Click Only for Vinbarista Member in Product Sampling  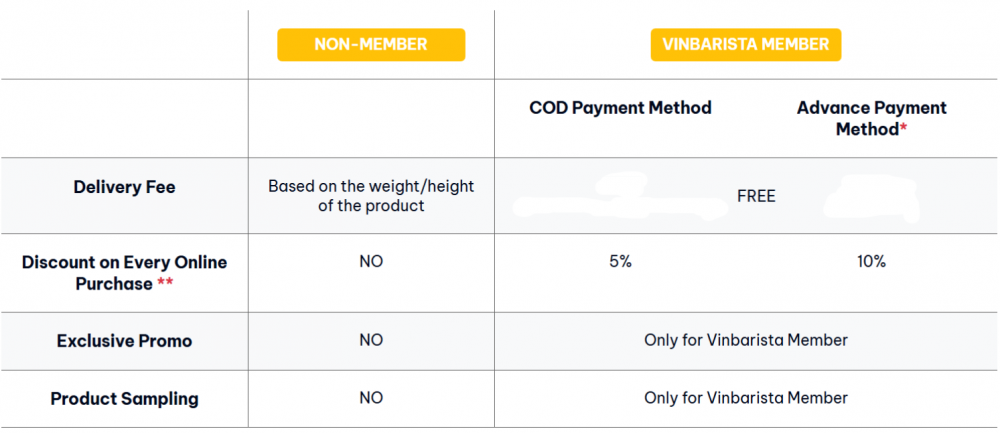746,398
